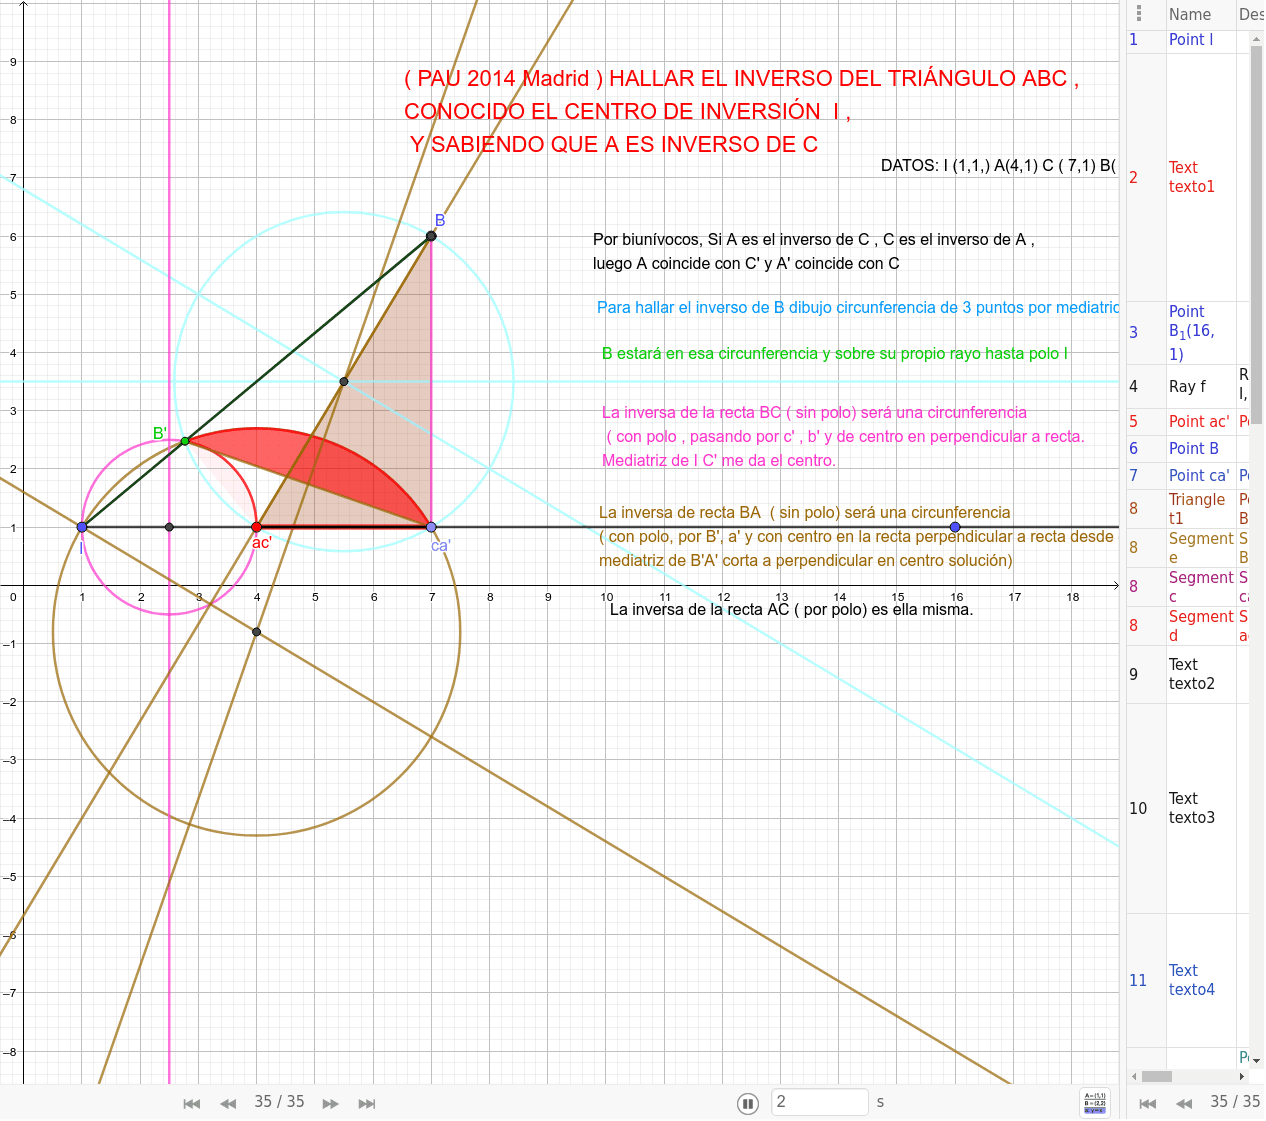Viewport: 1266px width, 1121px height.
Task: Jump to first construction step in graphics bar
Action: pos(191,1103)
